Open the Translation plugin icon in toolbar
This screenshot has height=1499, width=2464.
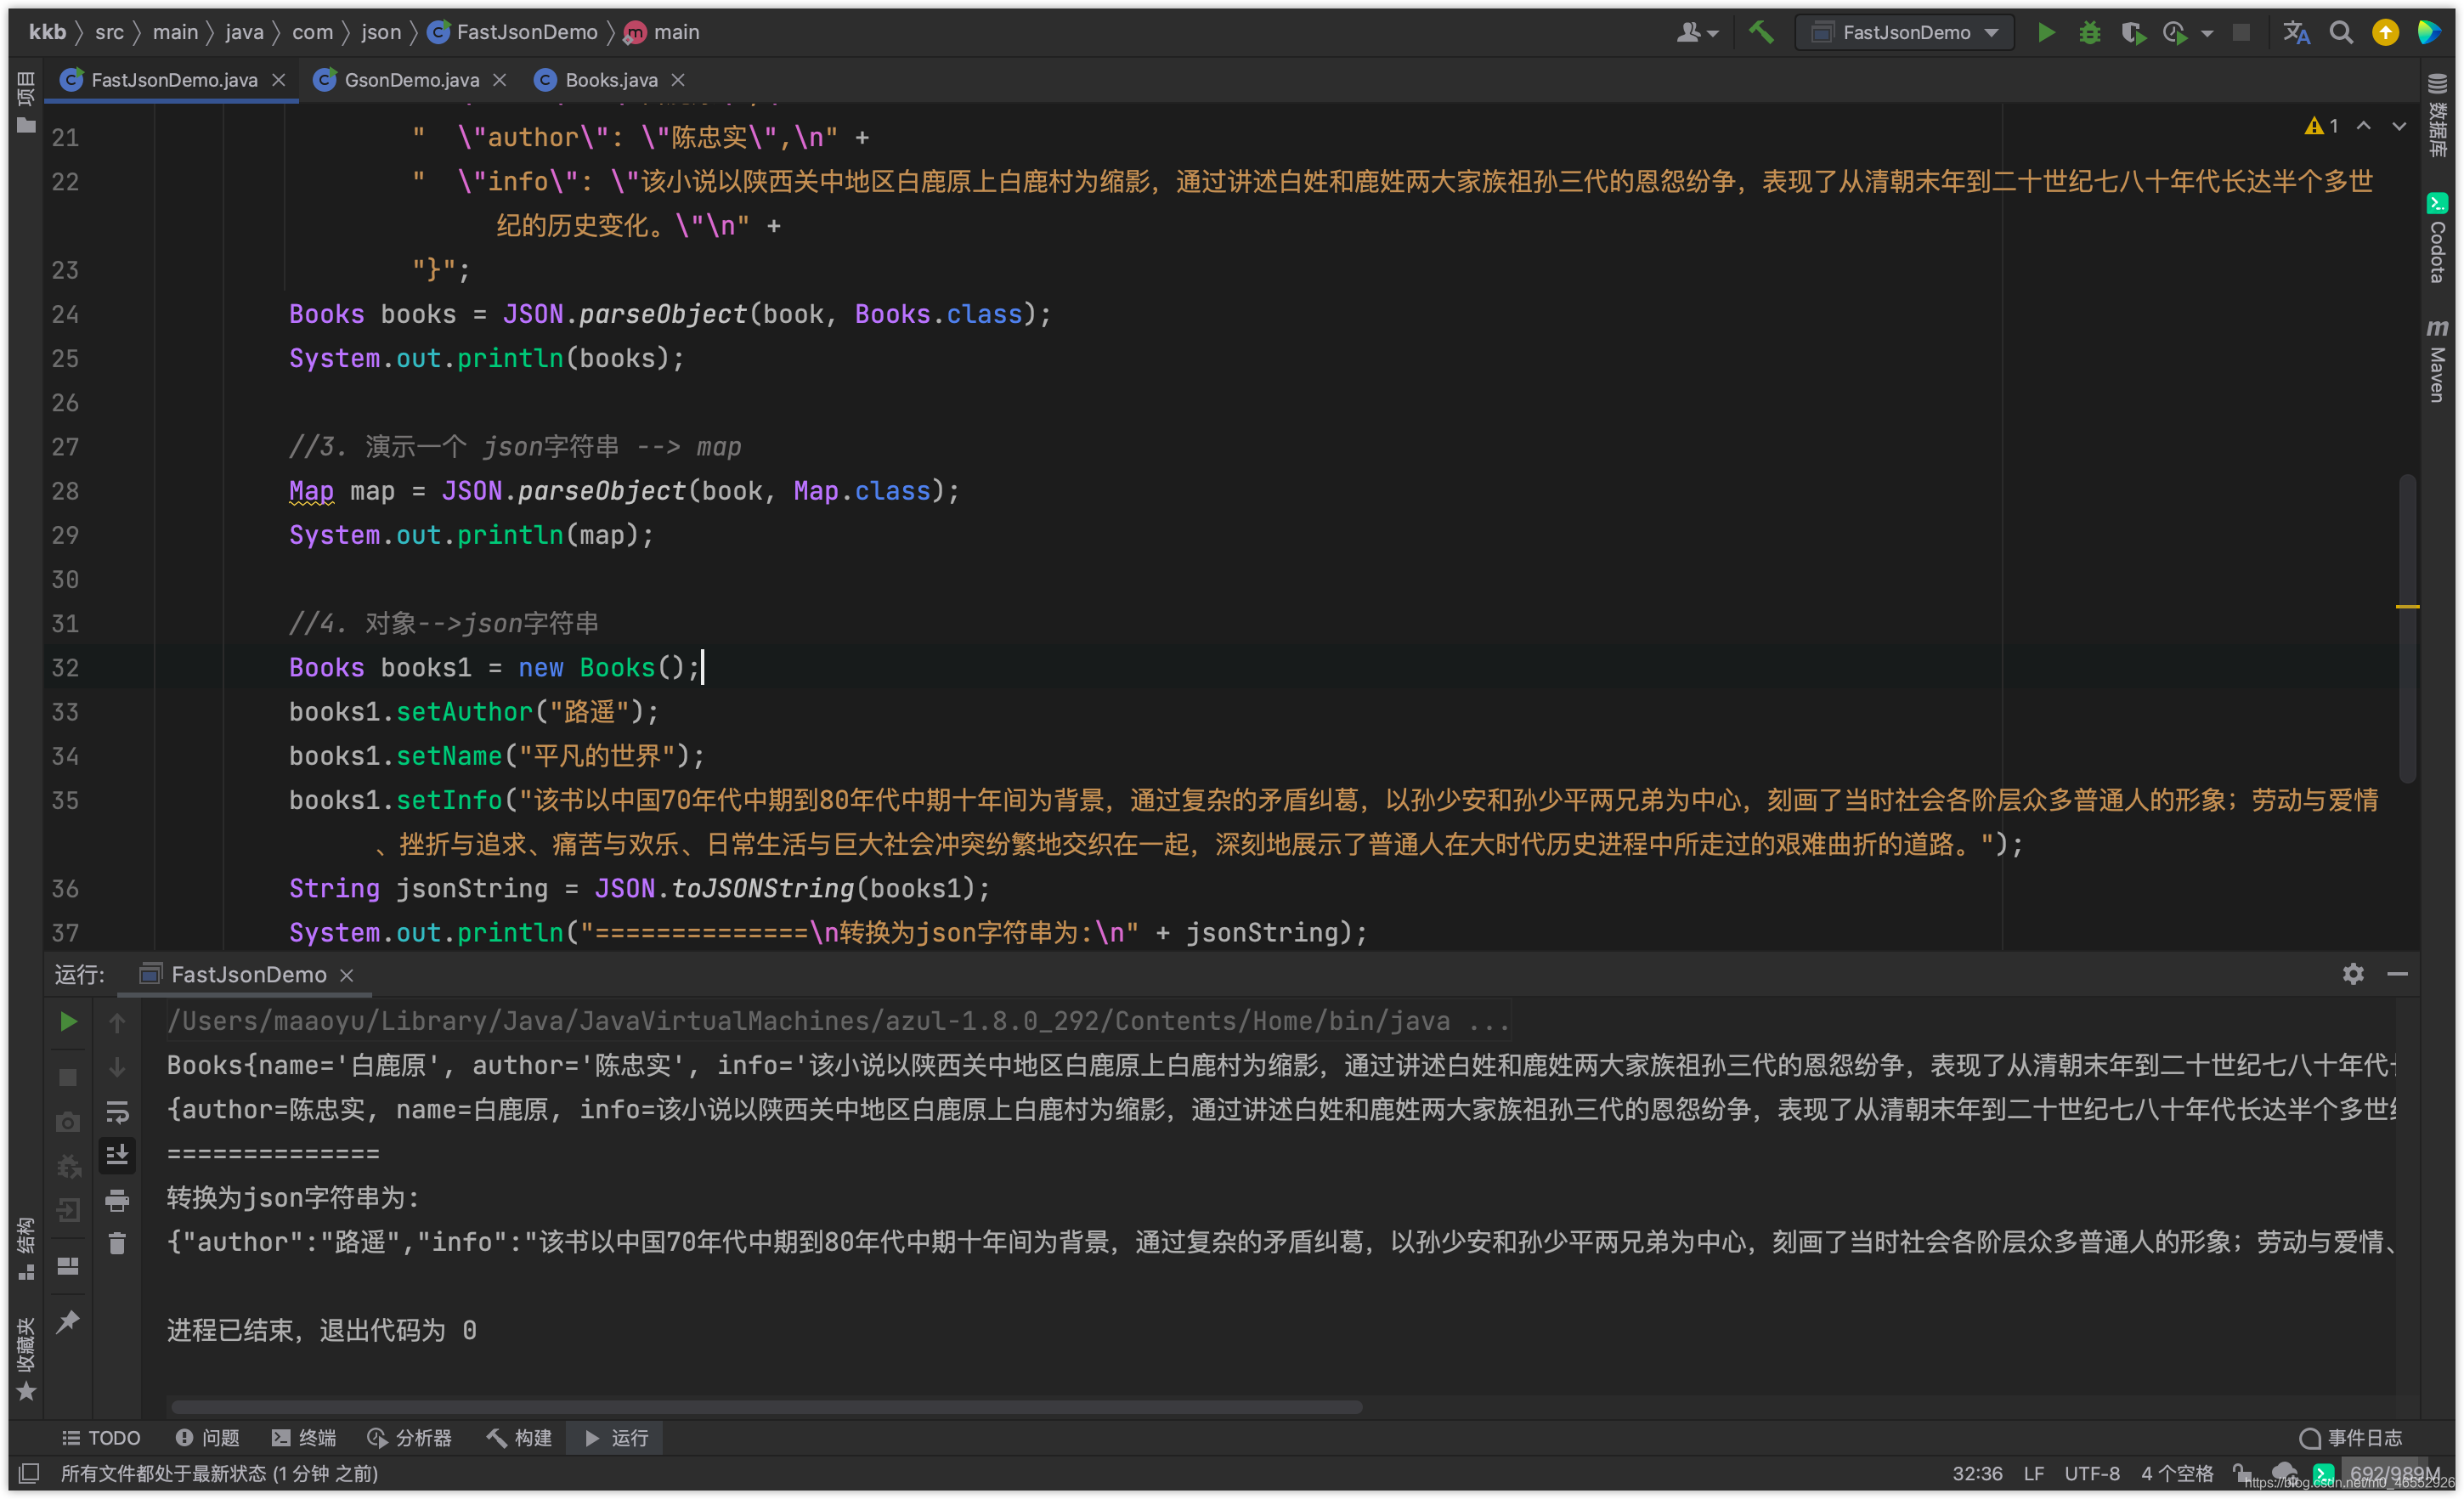pyautogui.click(x=2296, y=33)
